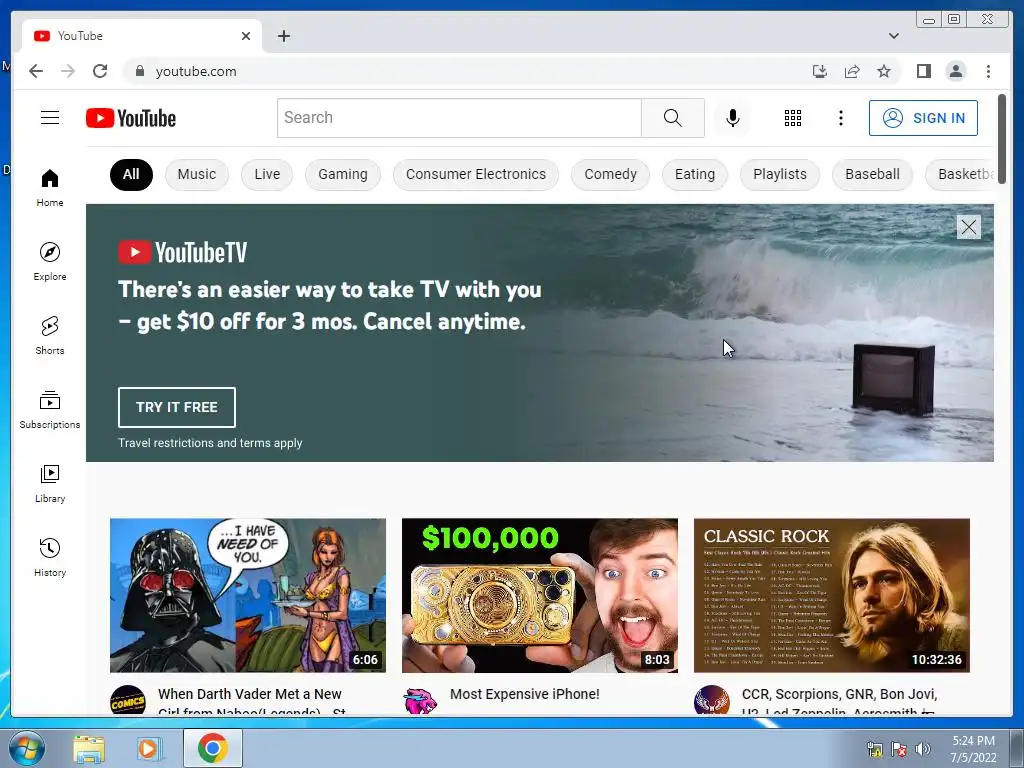Open the YouTube apps grid
Viewport: 1024px width, 768px height.
tap(793, 118)
